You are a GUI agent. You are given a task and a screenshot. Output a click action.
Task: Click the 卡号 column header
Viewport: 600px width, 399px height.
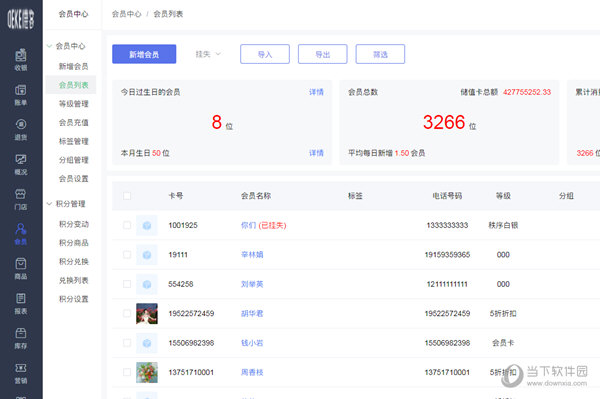(176, 196)
